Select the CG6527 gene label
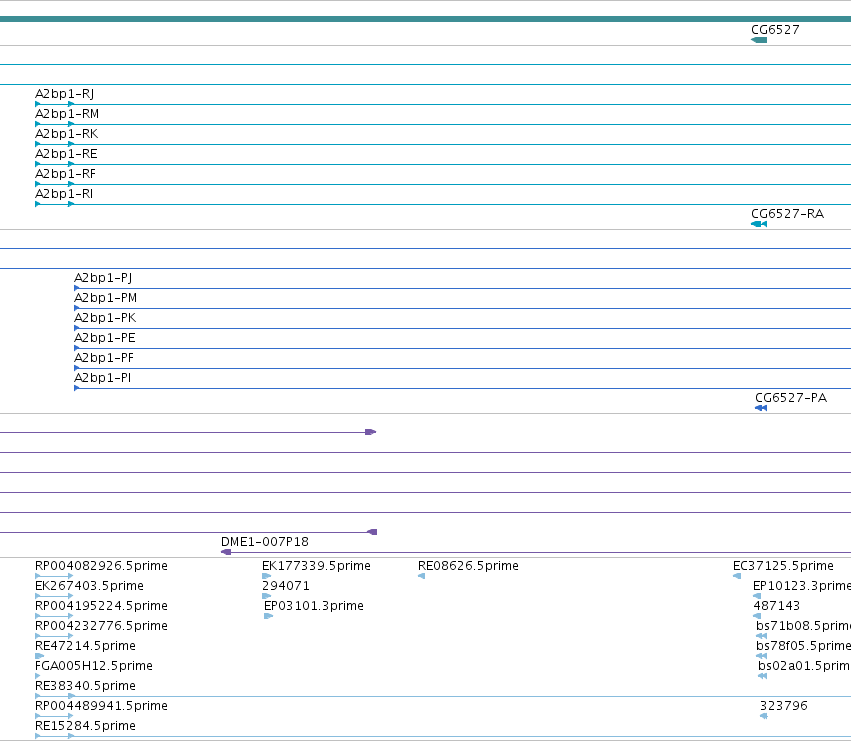851x741 pixels. click(x=775, y=30)
